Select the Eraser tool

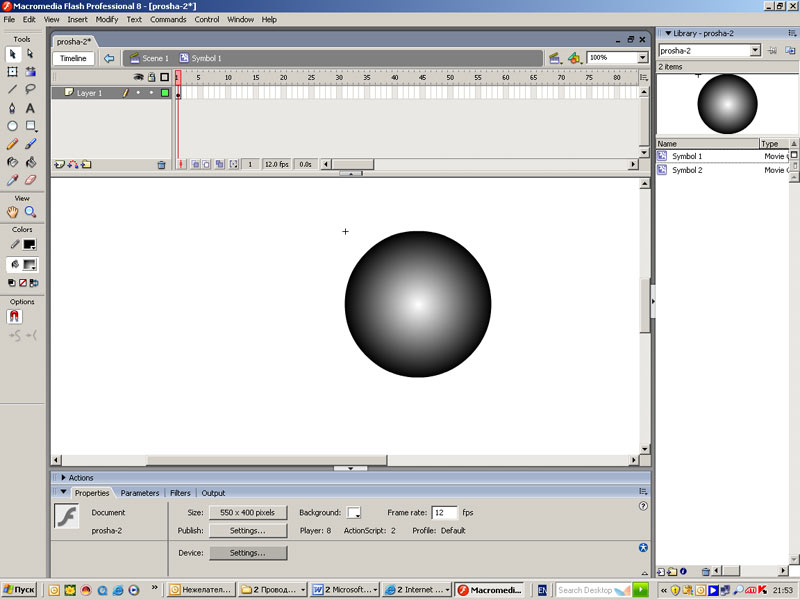30,180
